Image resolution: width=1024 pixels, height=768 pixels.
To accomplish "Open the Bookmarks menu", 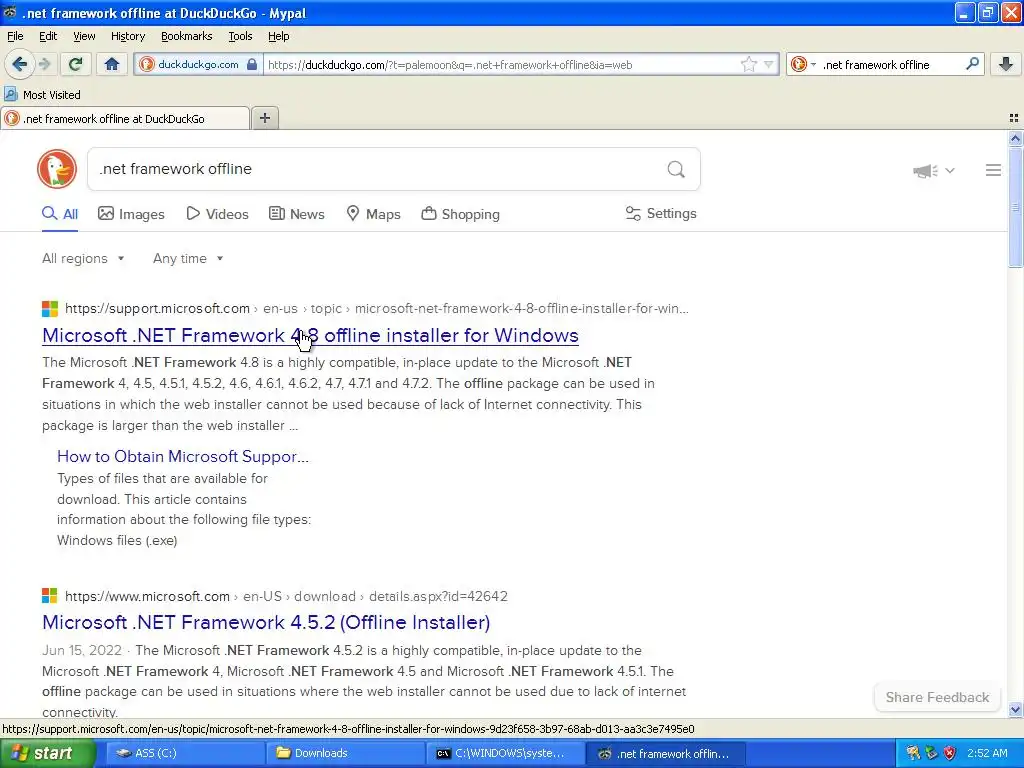I will coord(186,36).
